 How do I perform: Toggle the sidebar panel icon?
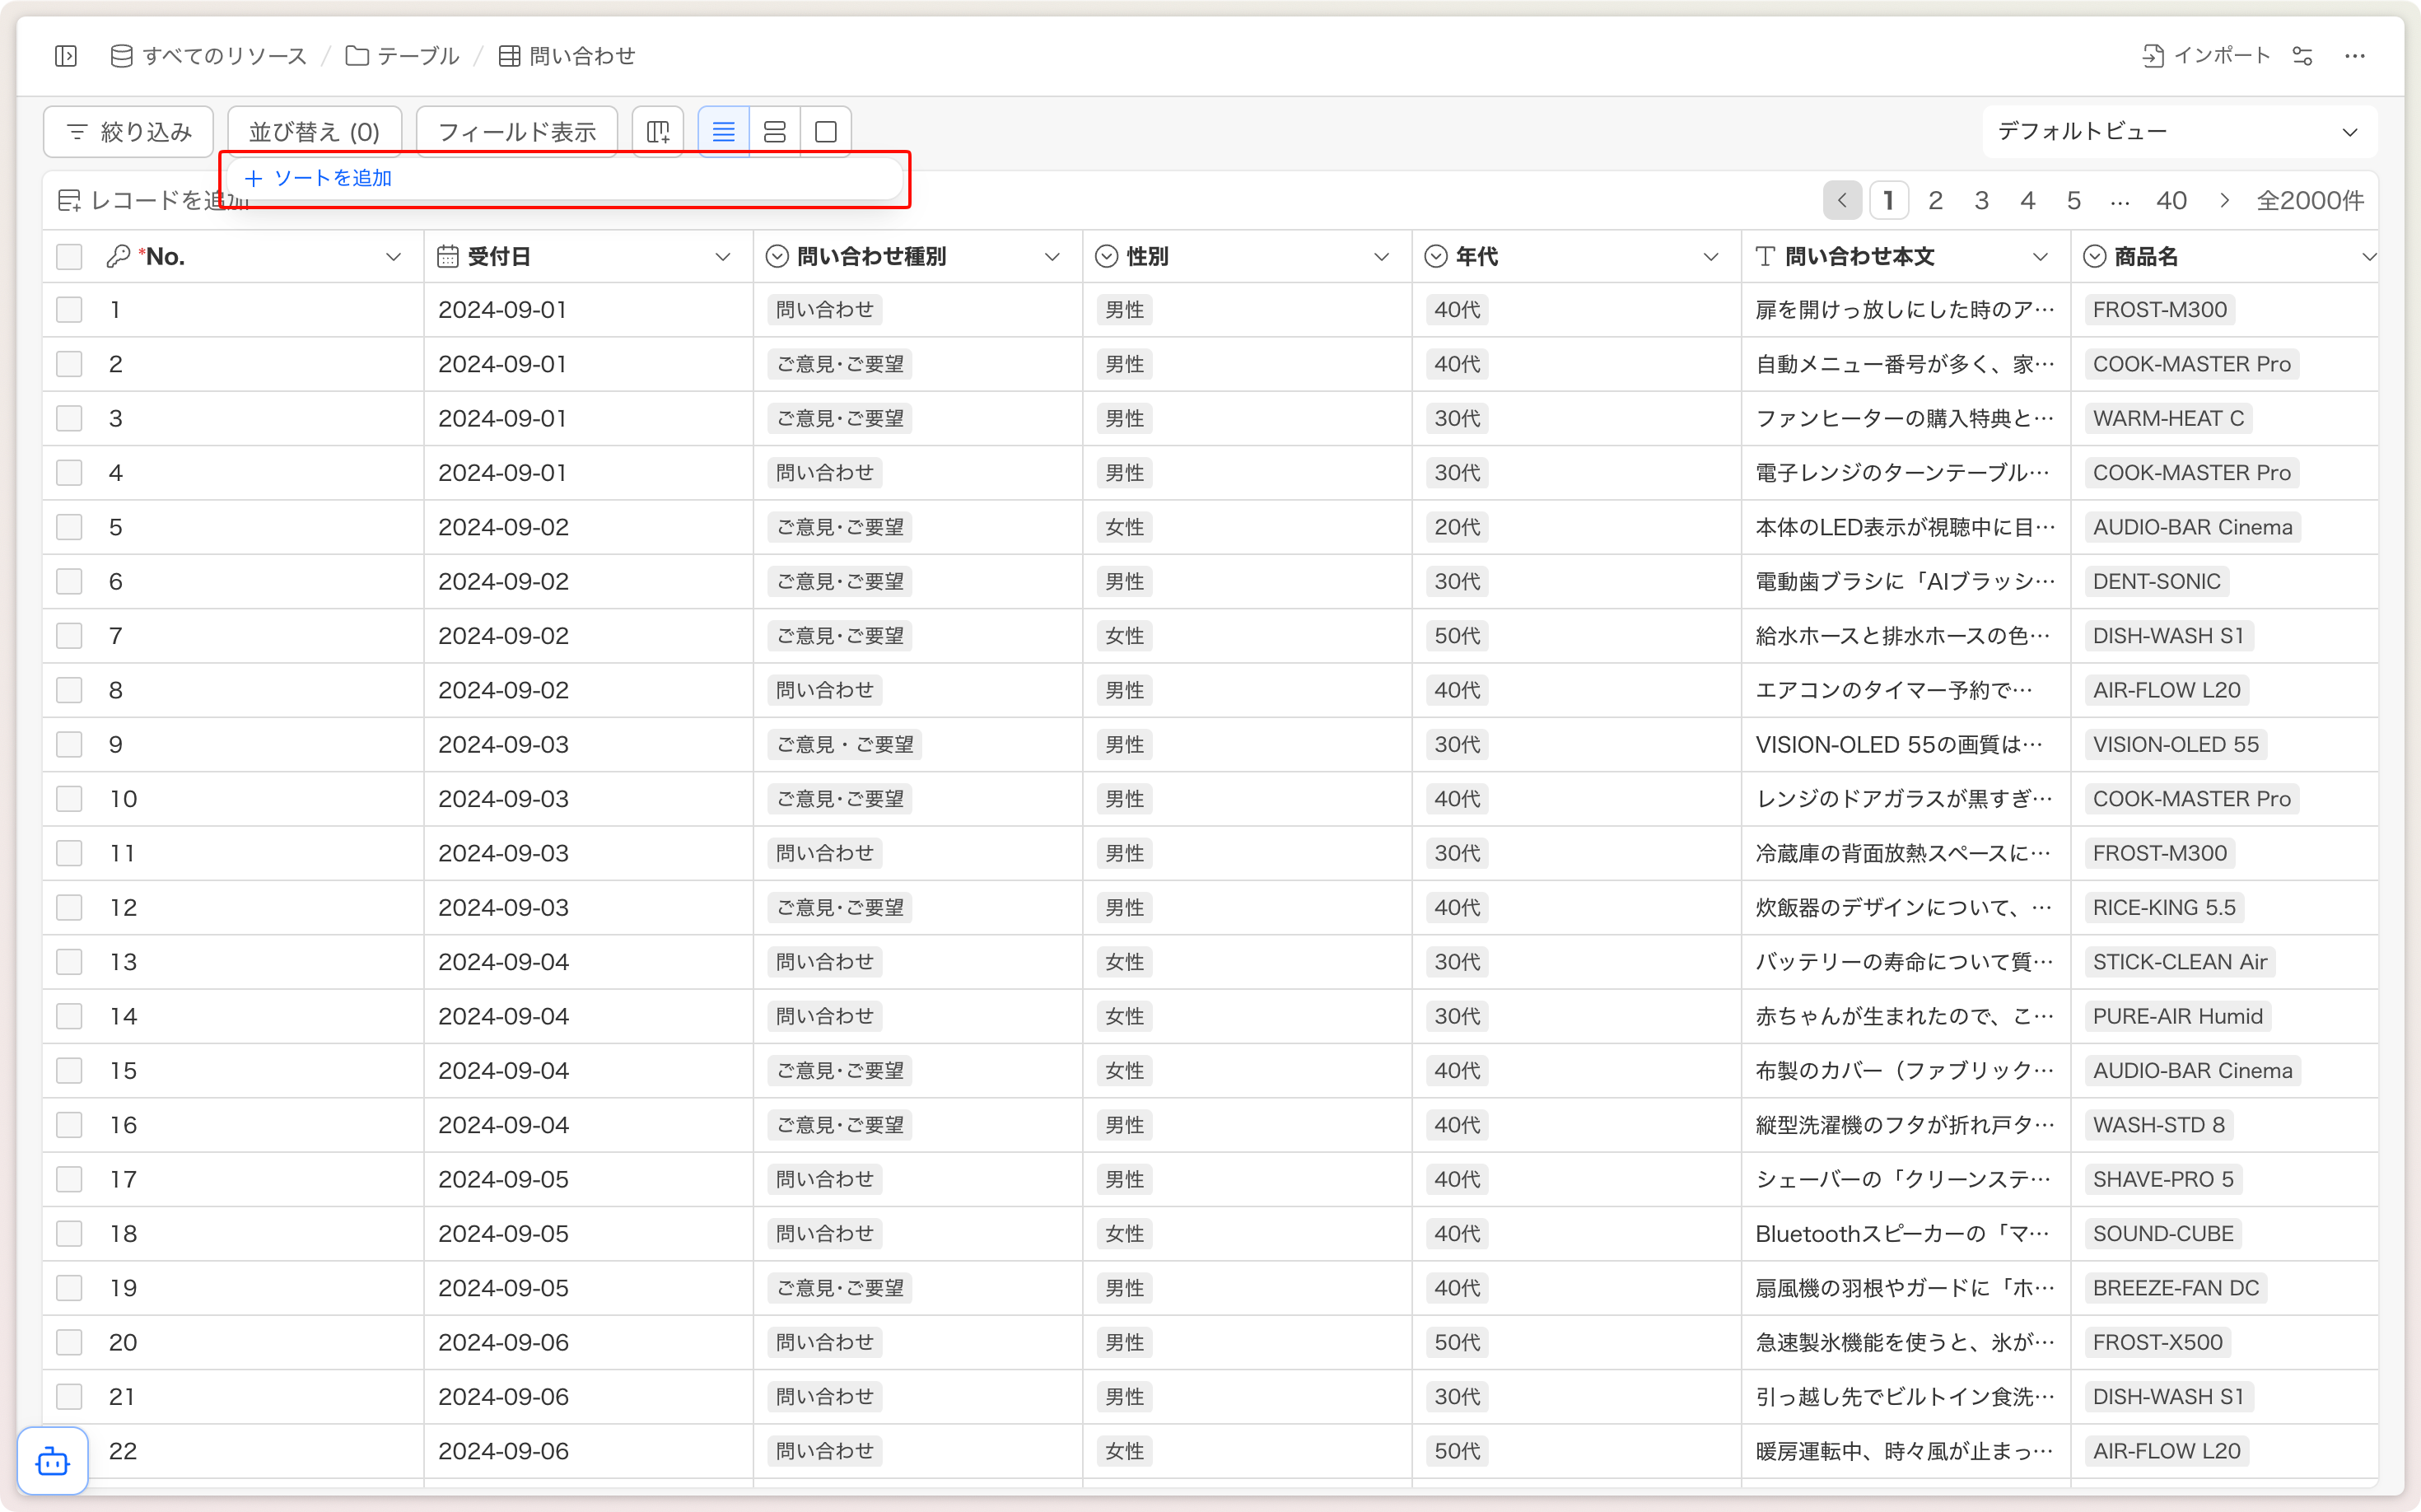[x=66, y=56]
